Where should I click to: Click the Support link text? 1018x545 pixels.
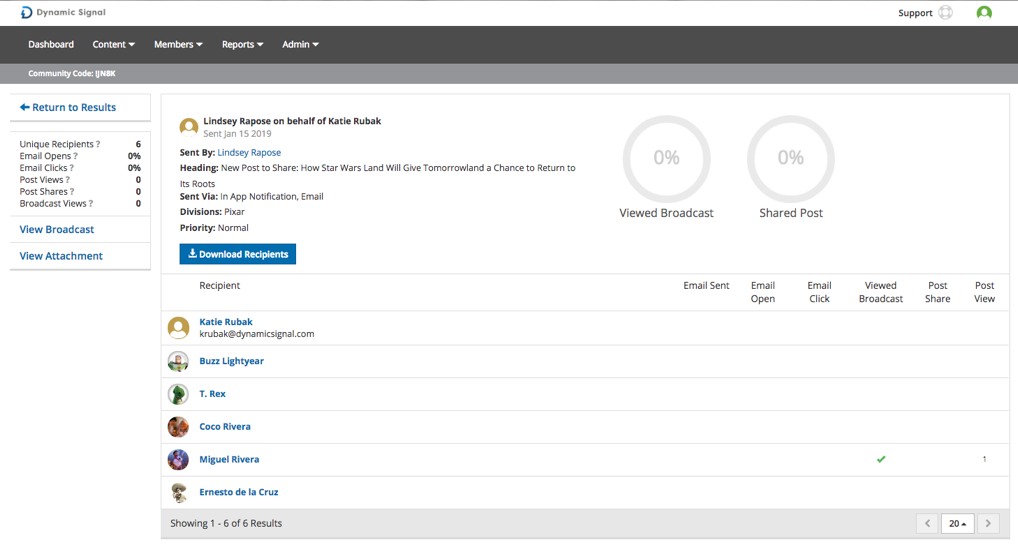[915, 13]
